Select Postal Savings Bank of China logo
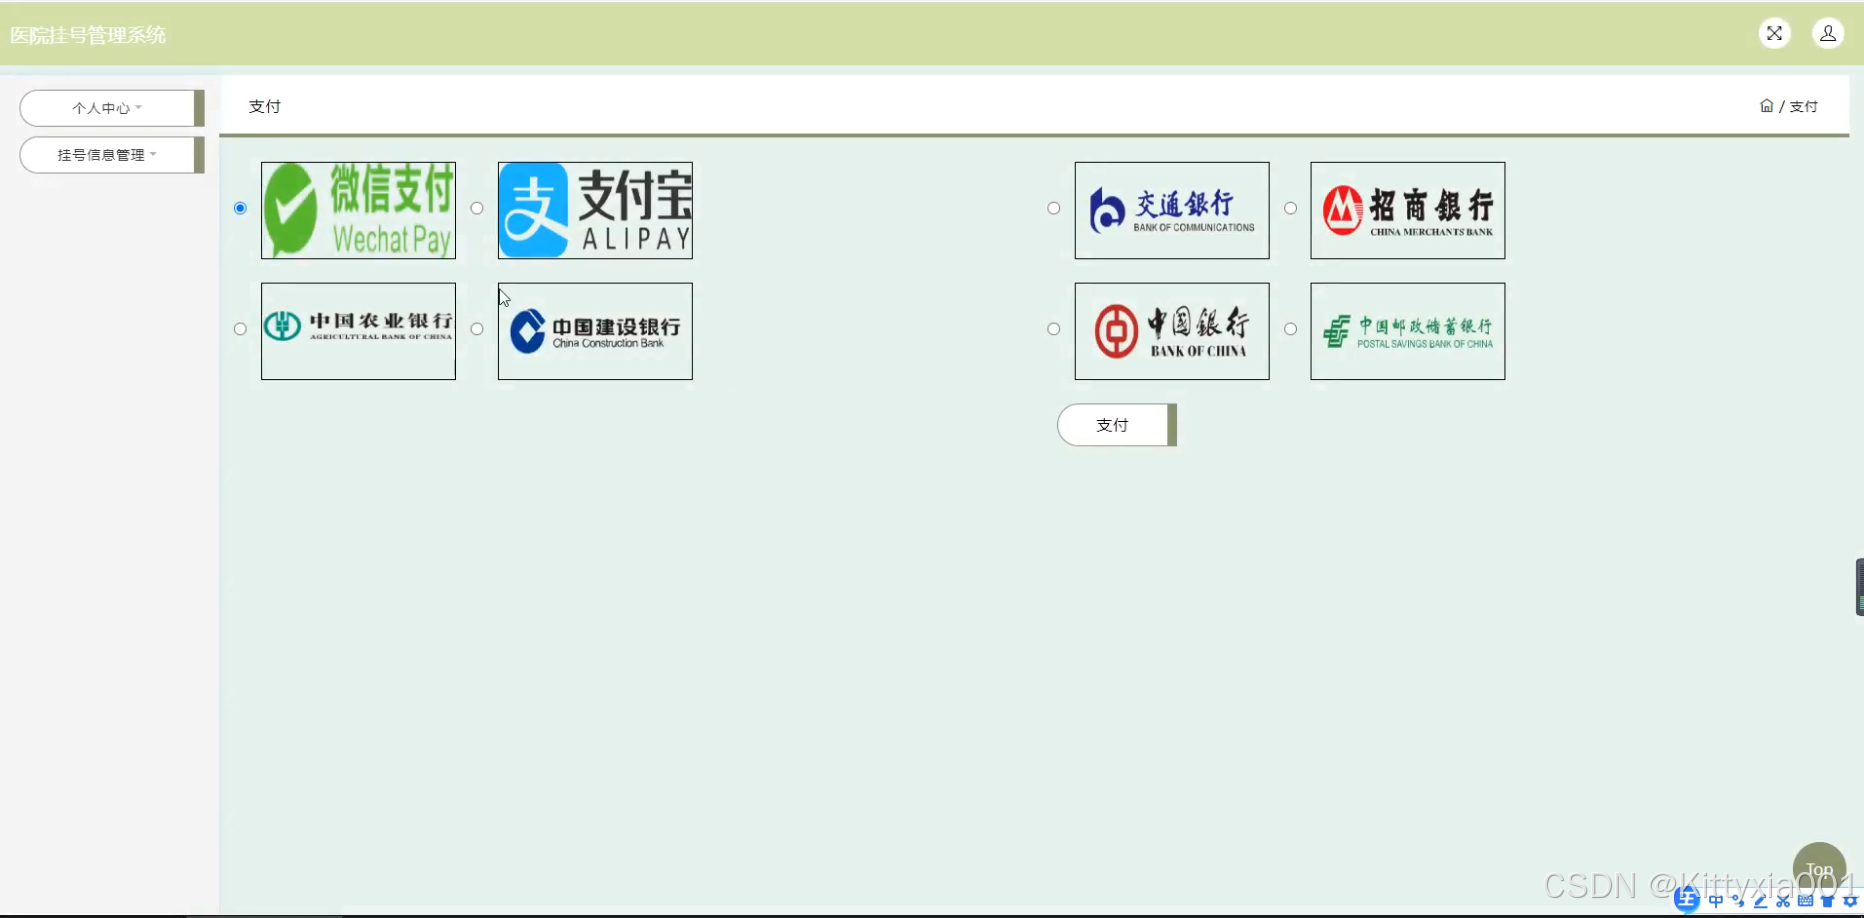This screenshot has width=1864, height=918. pos(1408,331)
